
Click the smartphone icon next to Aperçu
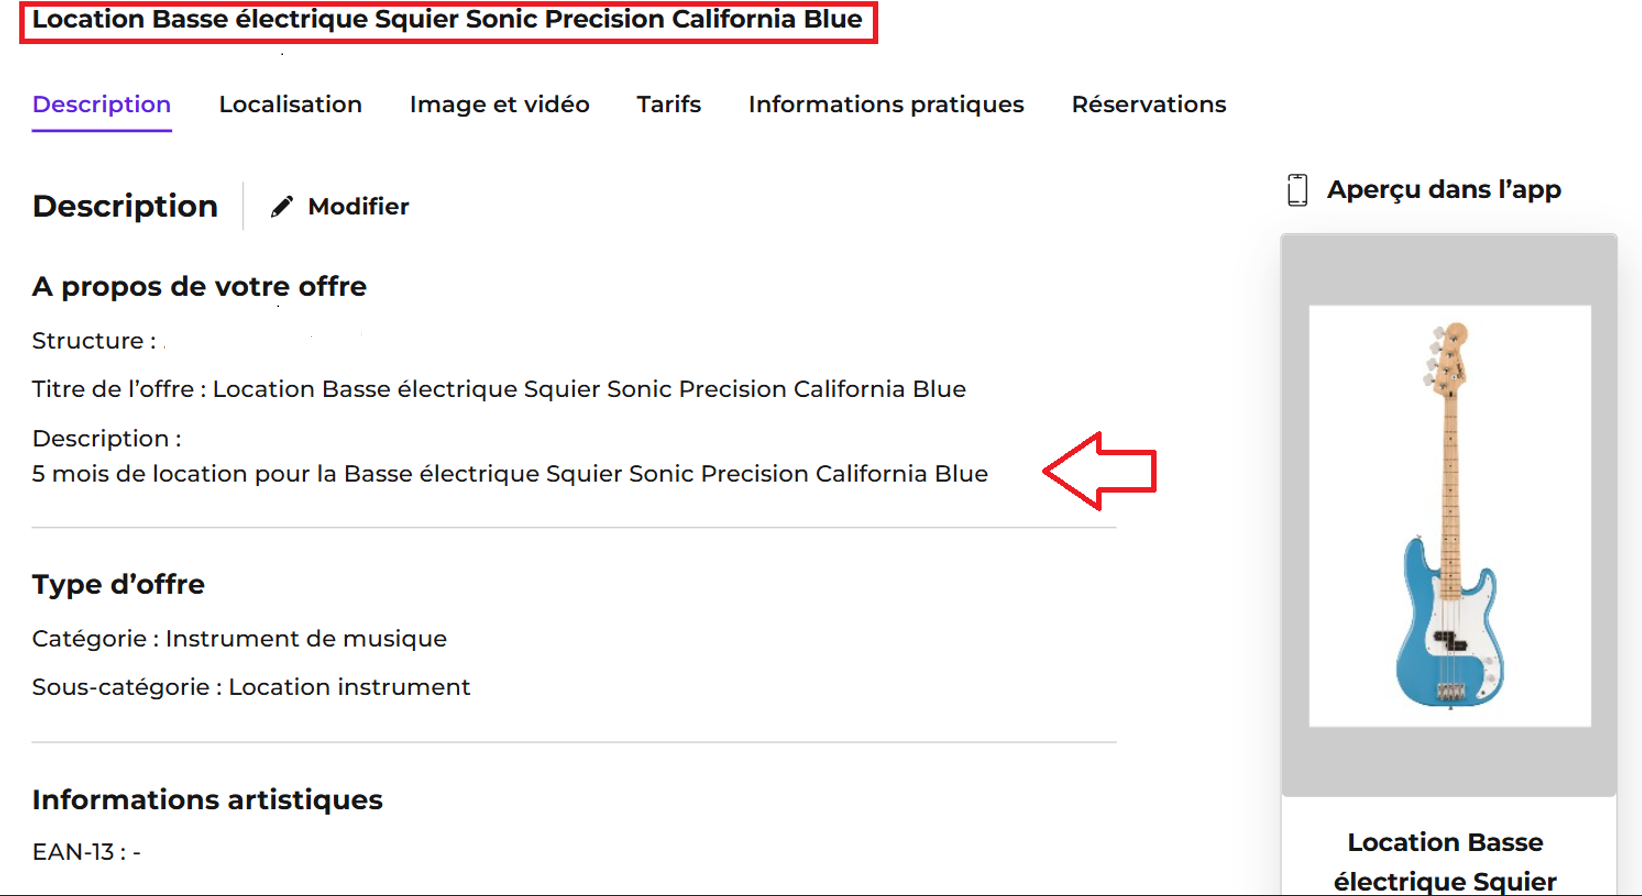[1297, 189]
